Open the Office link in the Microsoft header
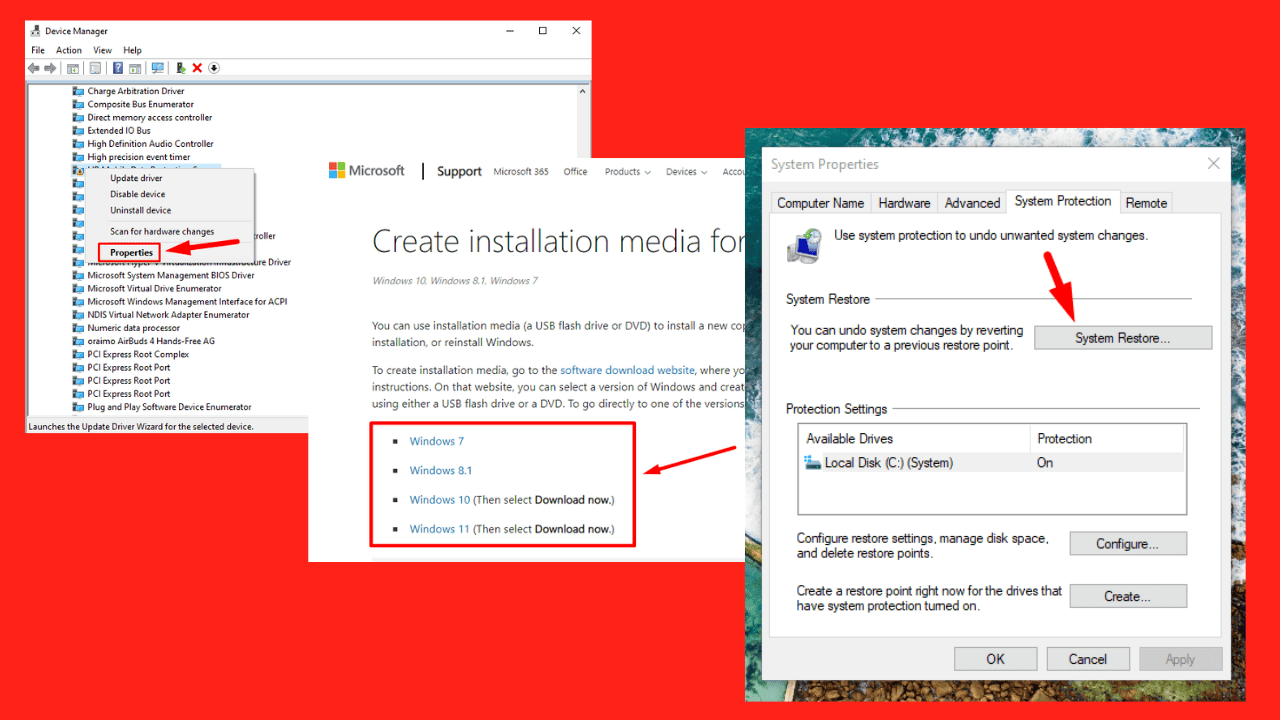Viewport: 1280px width, 720px height. [x=575, y=172]
